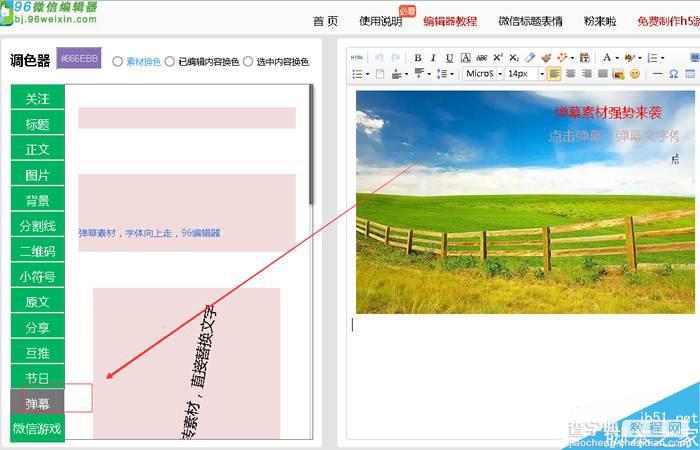Go to 首页 in top navigation

point(325,21)
